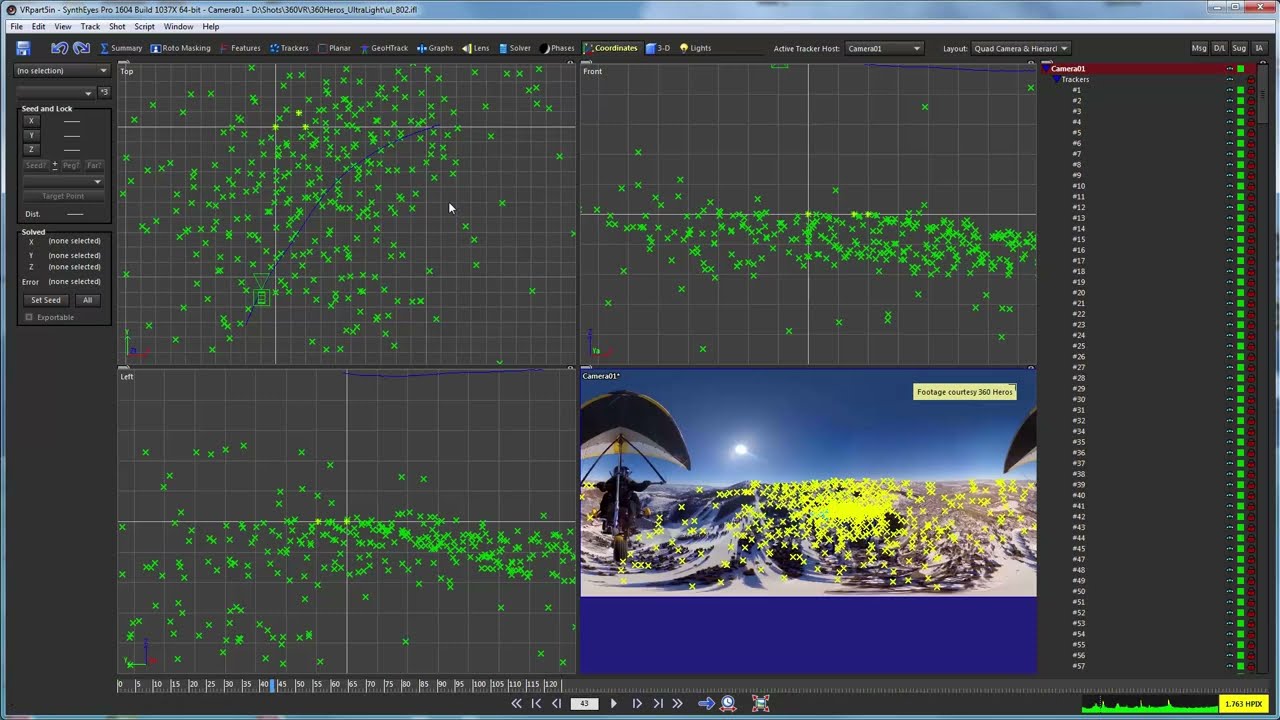
Task: Open the File menu
Action: [17, 26]
